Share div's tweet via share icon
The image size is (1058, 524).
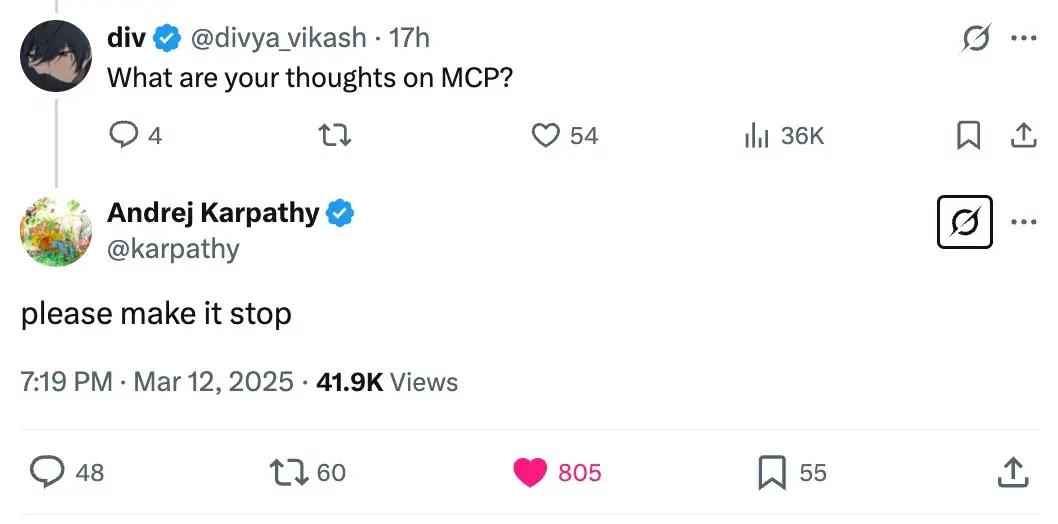[x=1023, y=135]
